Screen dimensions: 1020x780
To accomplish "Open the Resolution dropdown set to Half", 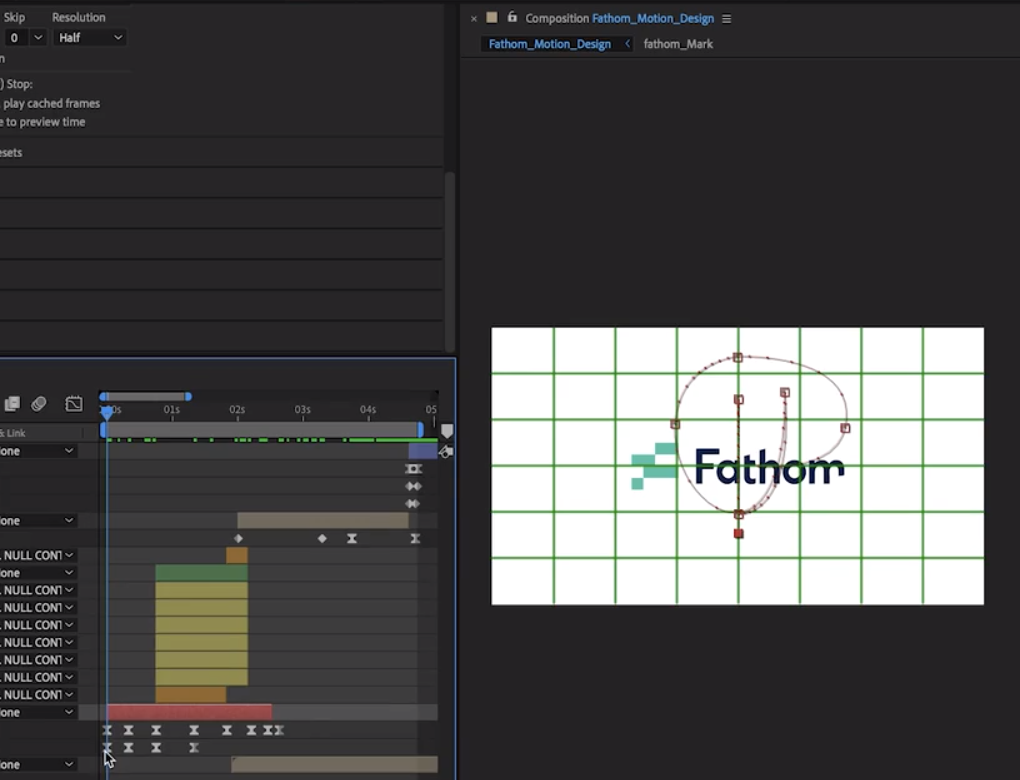I will coord(89,38).
